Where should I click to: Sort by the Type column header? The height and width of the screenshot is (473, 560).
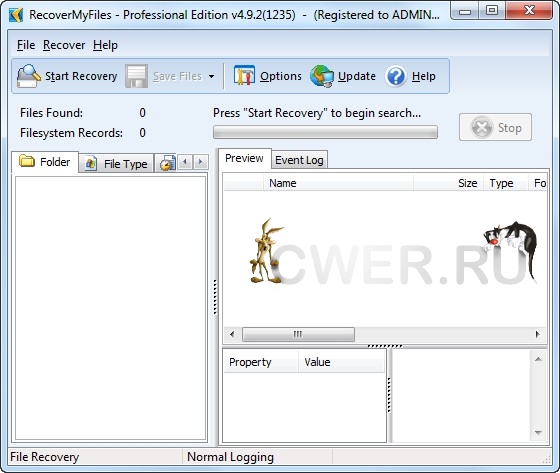tap(506, 183)
